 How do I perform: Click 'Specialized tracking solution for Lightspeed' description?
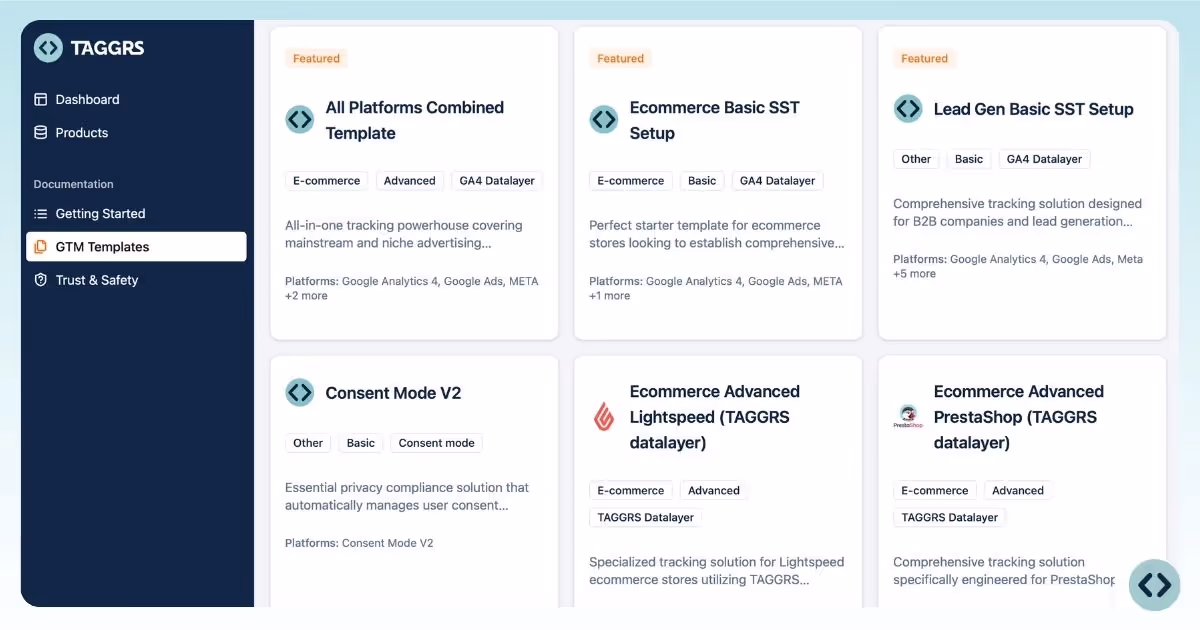717,571
